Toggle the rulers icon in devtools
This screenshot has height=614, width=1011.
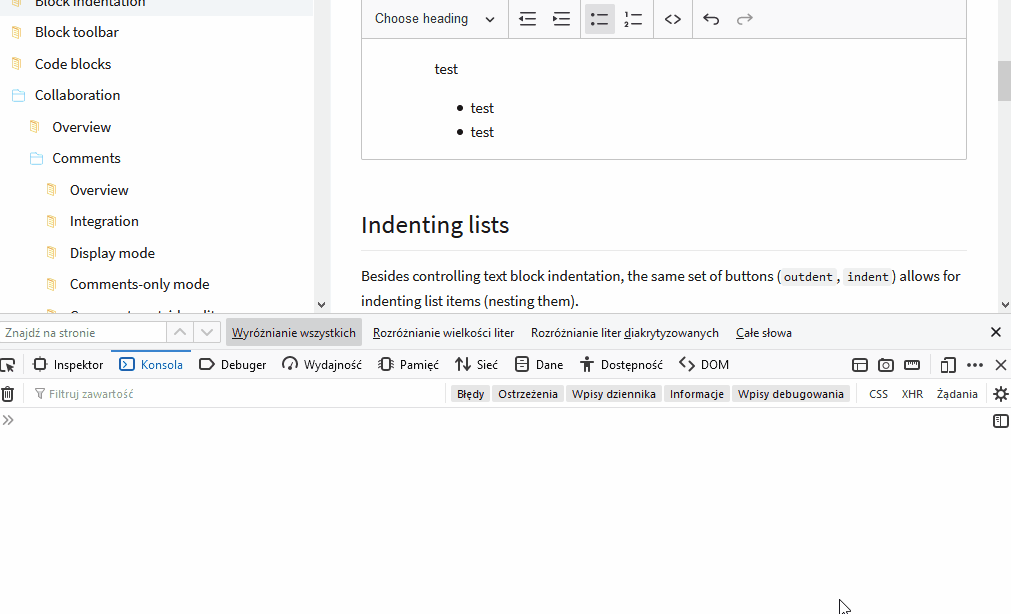tap(912, 365)
